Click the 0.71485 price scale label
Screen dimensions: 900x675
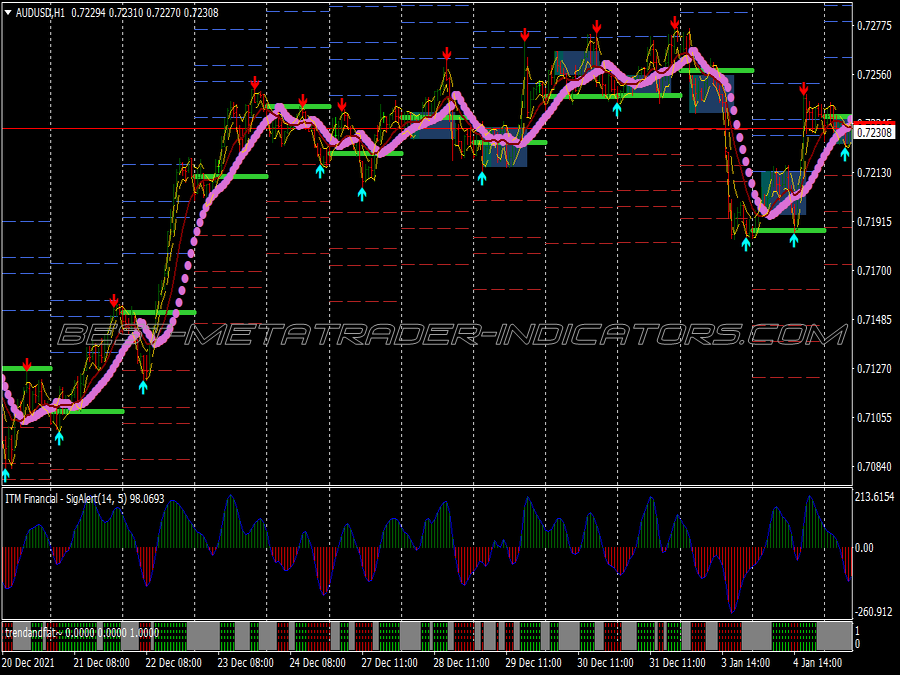(874, 320)
